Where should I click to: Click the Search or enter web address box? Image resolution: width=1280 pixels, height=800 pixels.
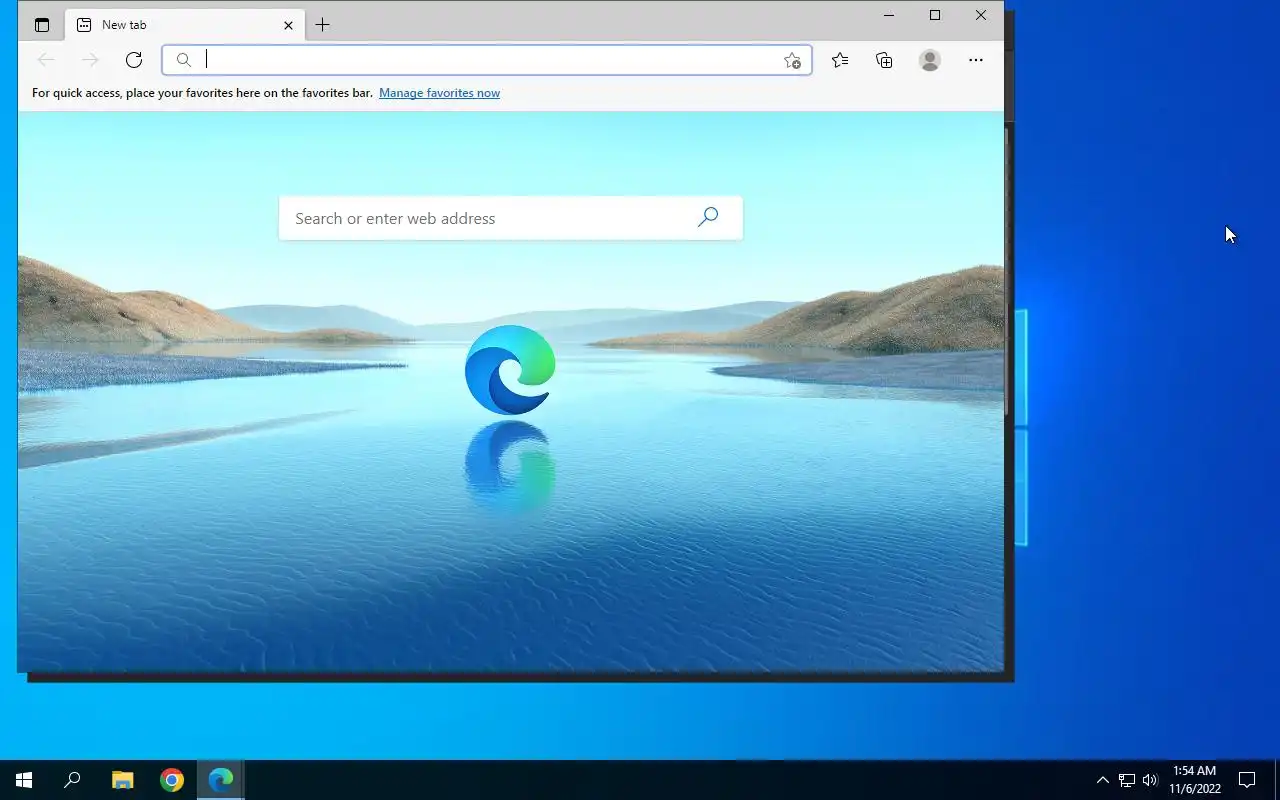click(510, 218)
